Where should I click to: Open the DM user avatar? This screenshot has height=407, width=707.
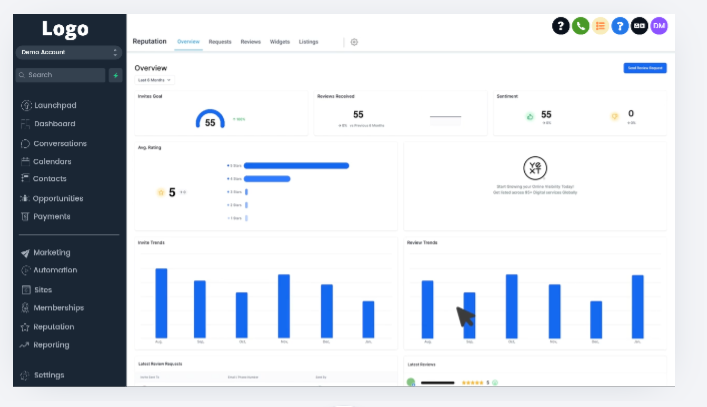coord(659,26)
